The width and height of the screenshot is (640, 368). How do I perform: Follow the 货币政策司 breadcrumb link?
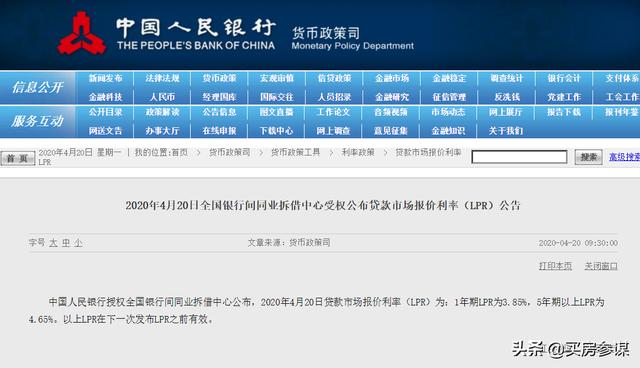pos(229,152)
